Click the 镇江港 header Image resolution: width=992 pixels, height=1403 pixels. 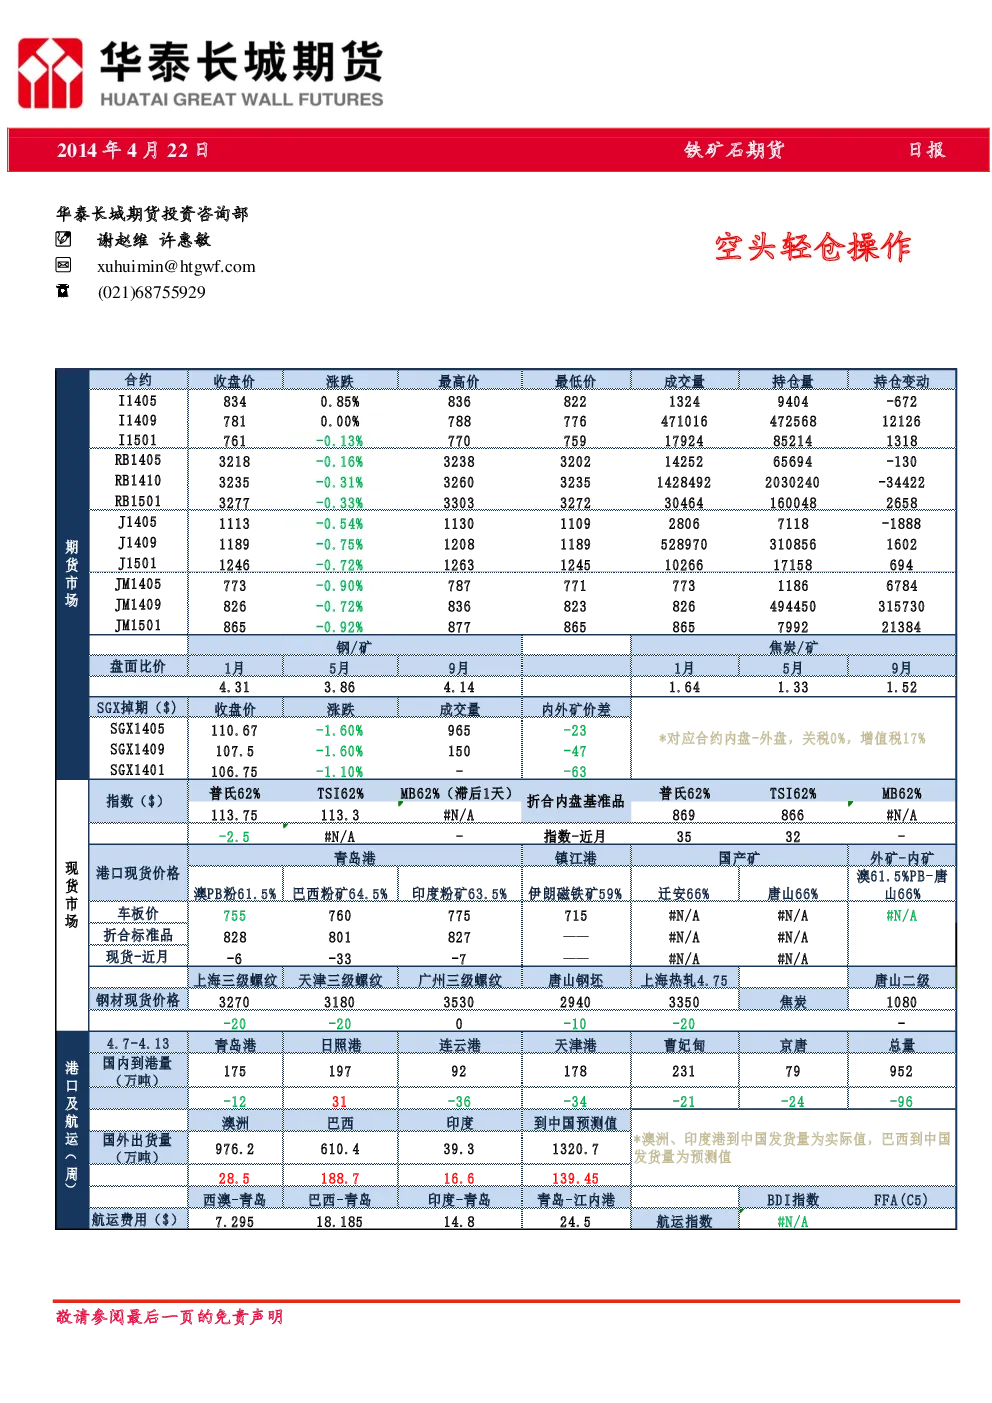(575, 858)
